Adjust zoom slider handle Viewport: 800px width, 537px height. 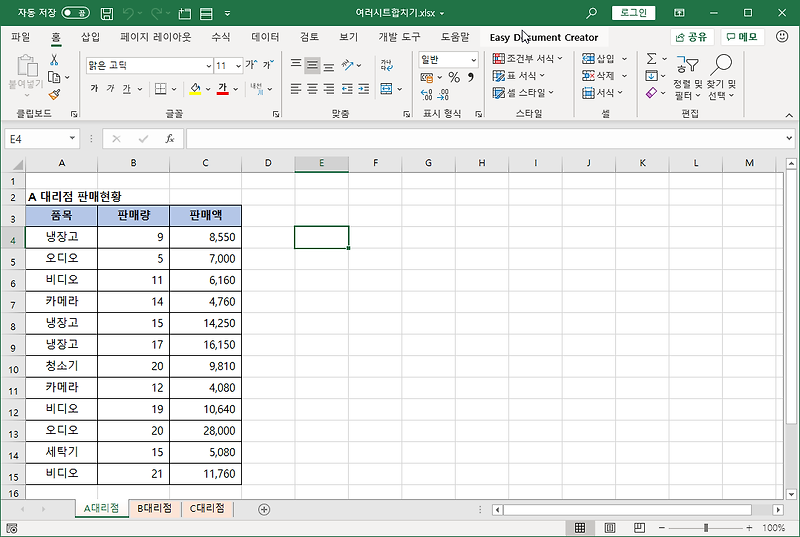click(x=706, y=528)
